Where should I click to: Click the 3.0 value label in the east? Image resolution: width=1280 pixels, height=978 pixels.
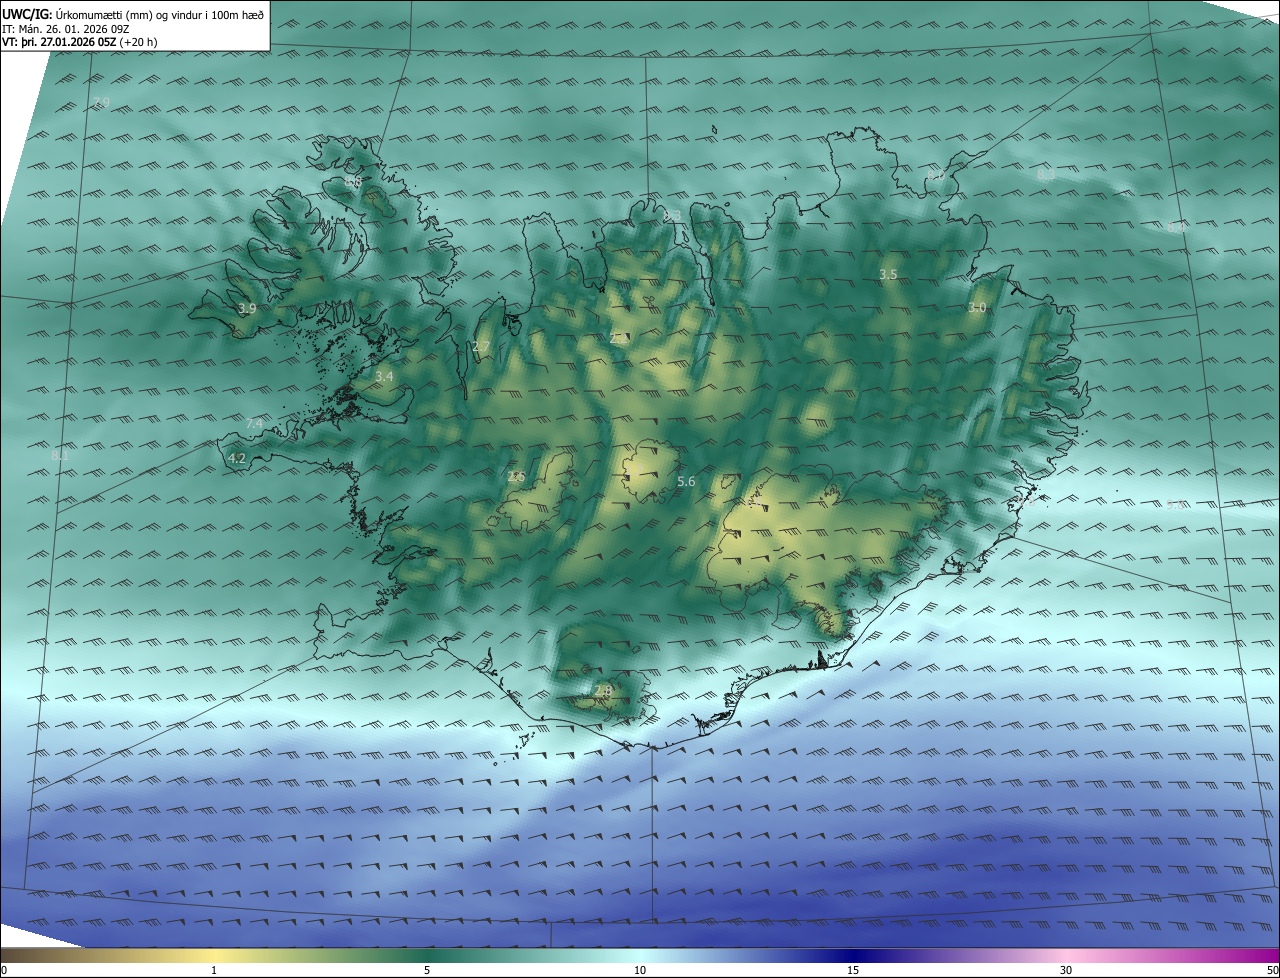[977, 308]
